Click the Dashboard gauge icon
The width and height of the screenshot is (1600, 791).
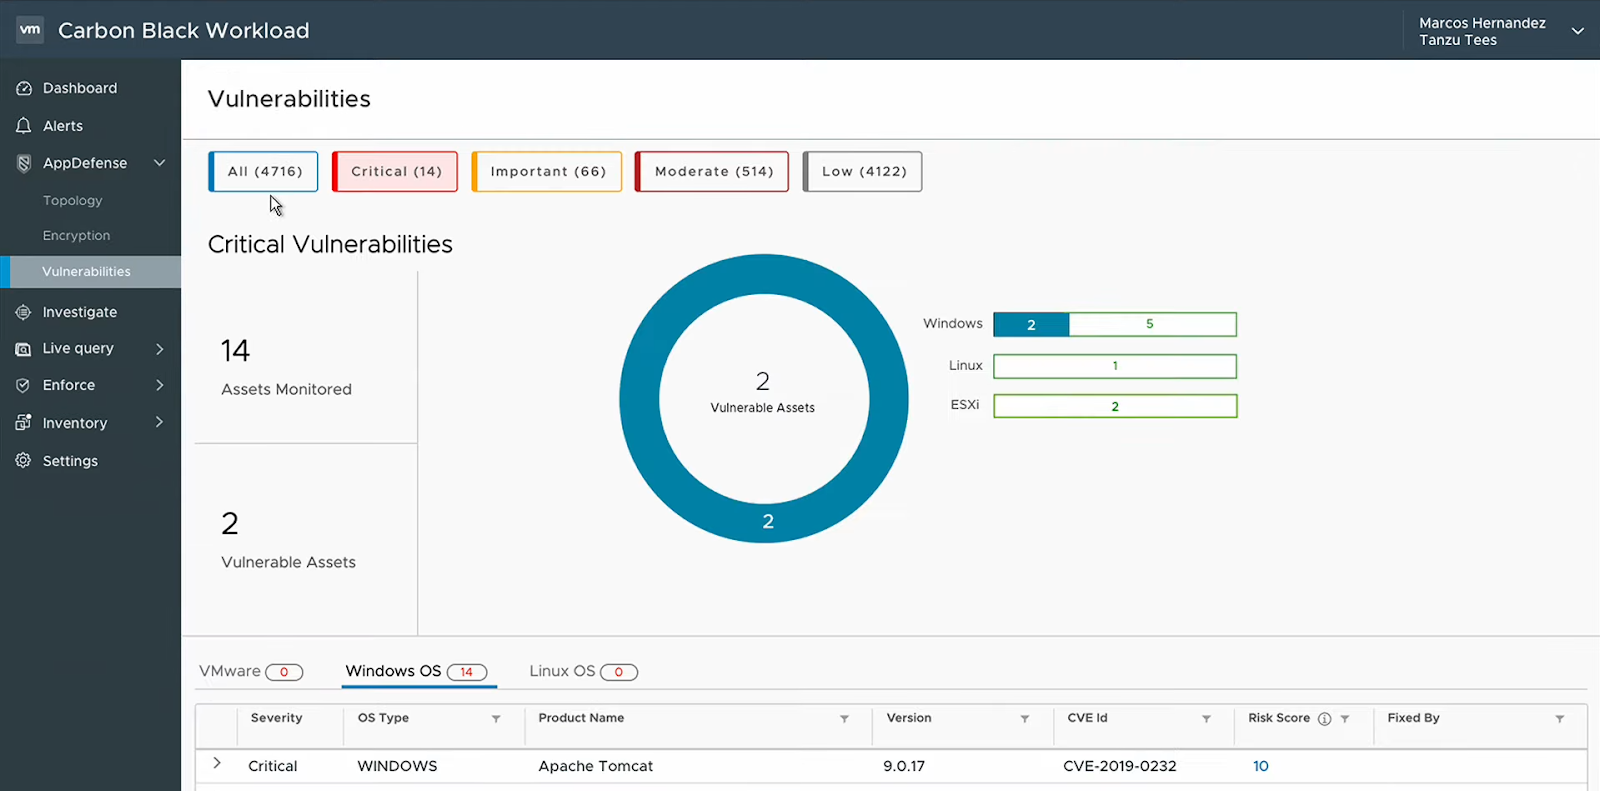point(24,88)
